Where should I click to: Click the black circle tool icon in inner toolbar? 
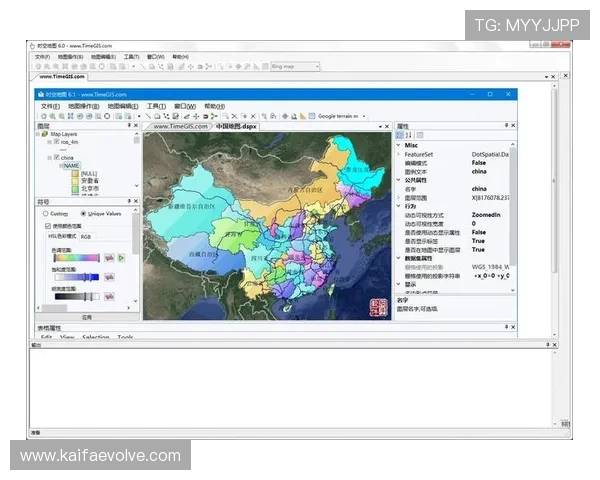point(107,116)
